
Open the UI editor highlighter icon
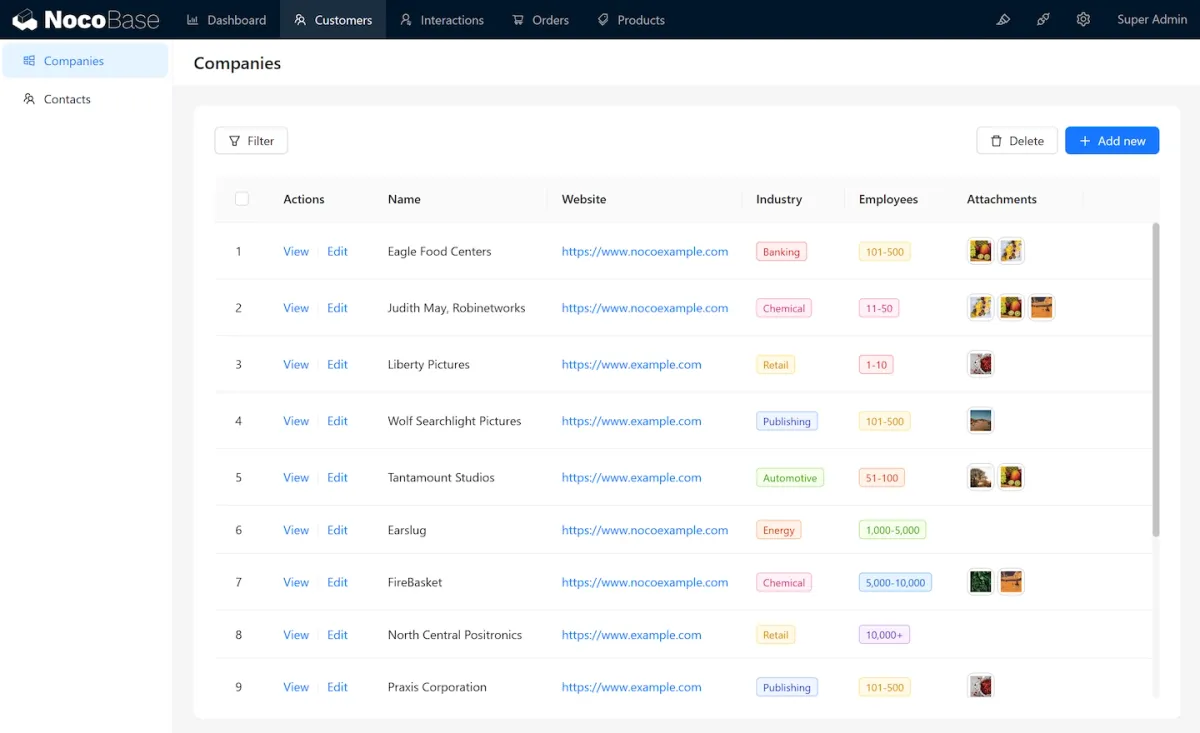click(1003, 20)
